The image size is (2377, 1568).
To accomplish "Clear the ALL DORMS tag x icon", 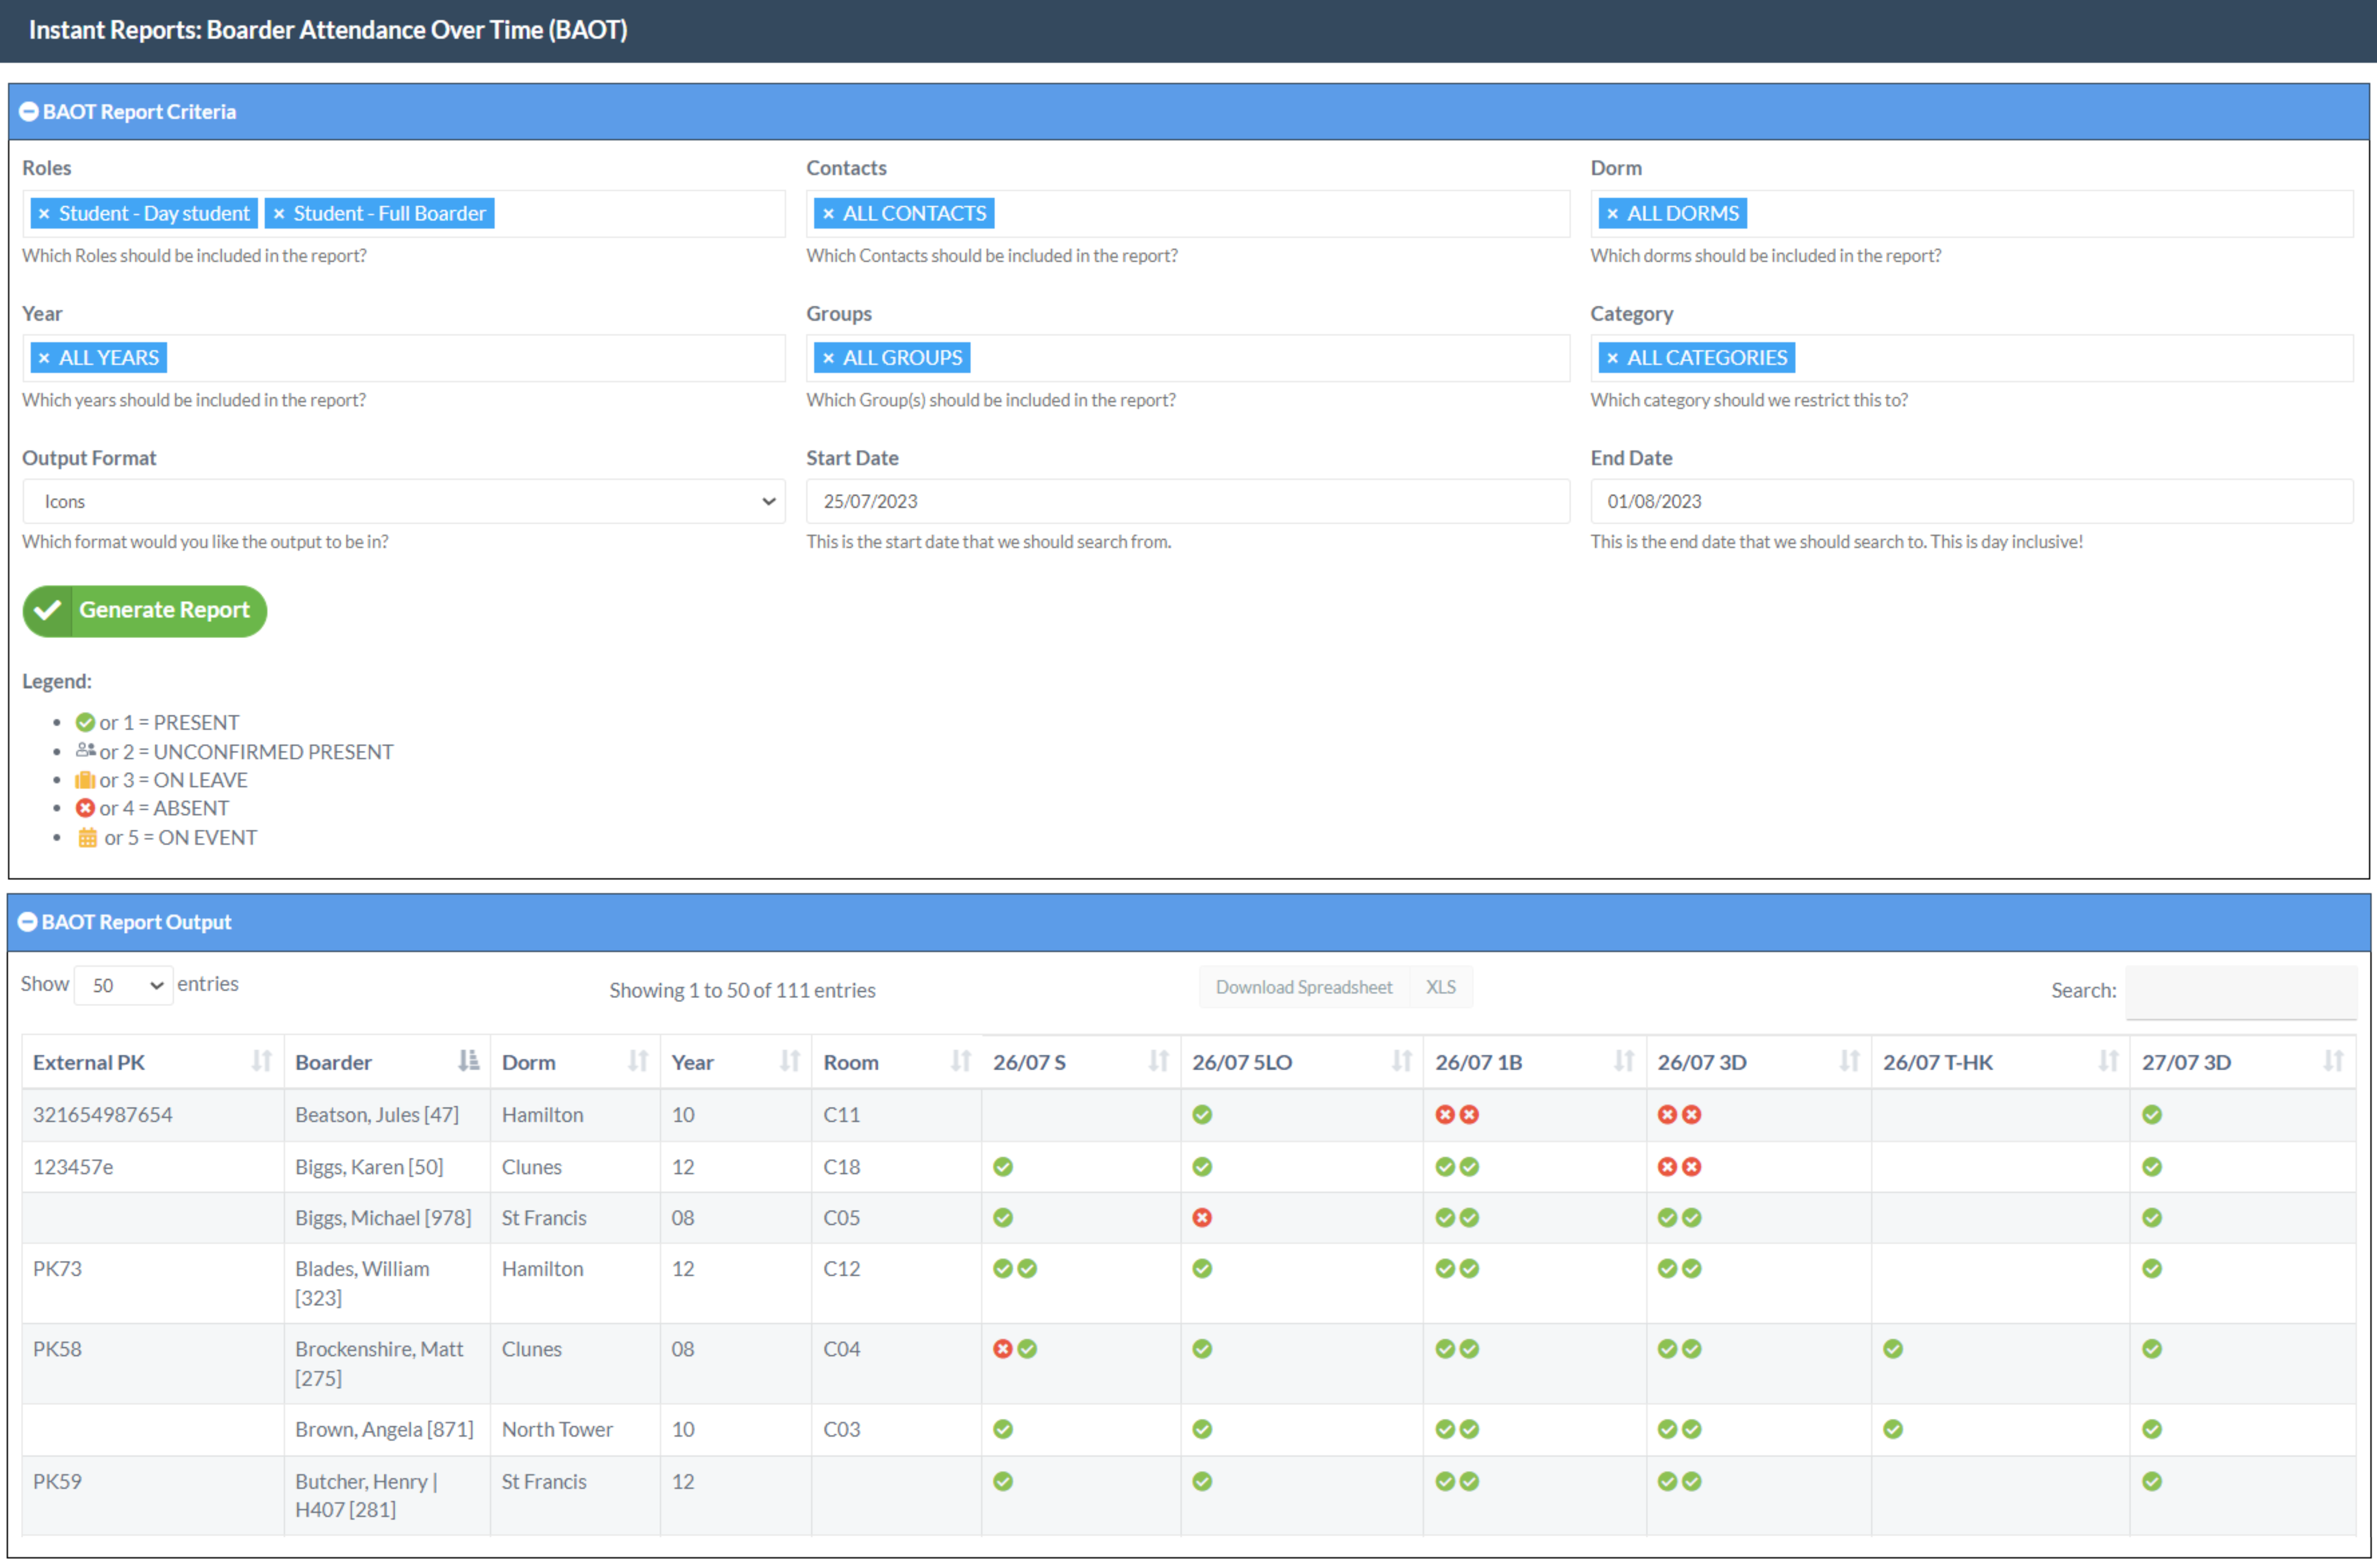I will (1612, 213).
